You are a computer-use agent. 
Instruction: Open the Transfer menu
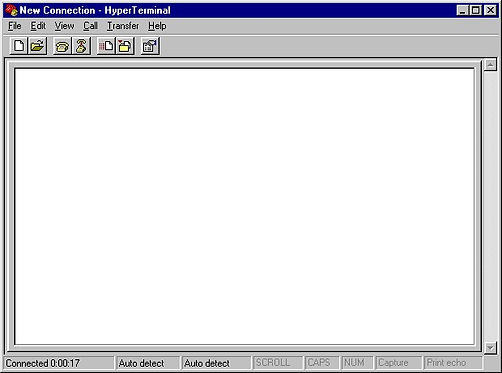point(123,26)
